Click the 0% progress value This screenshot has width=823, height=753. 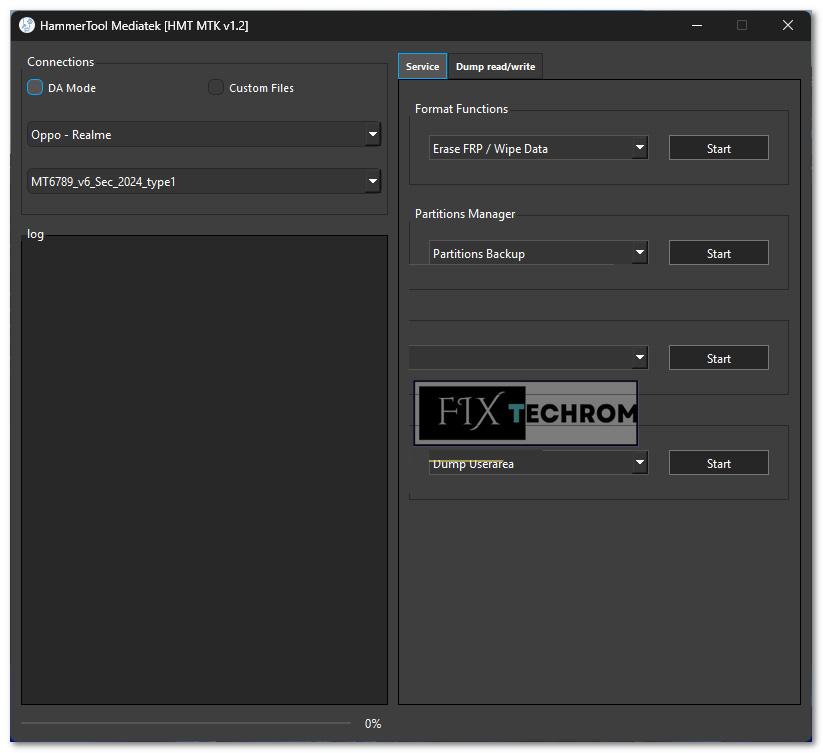point(373,724)
